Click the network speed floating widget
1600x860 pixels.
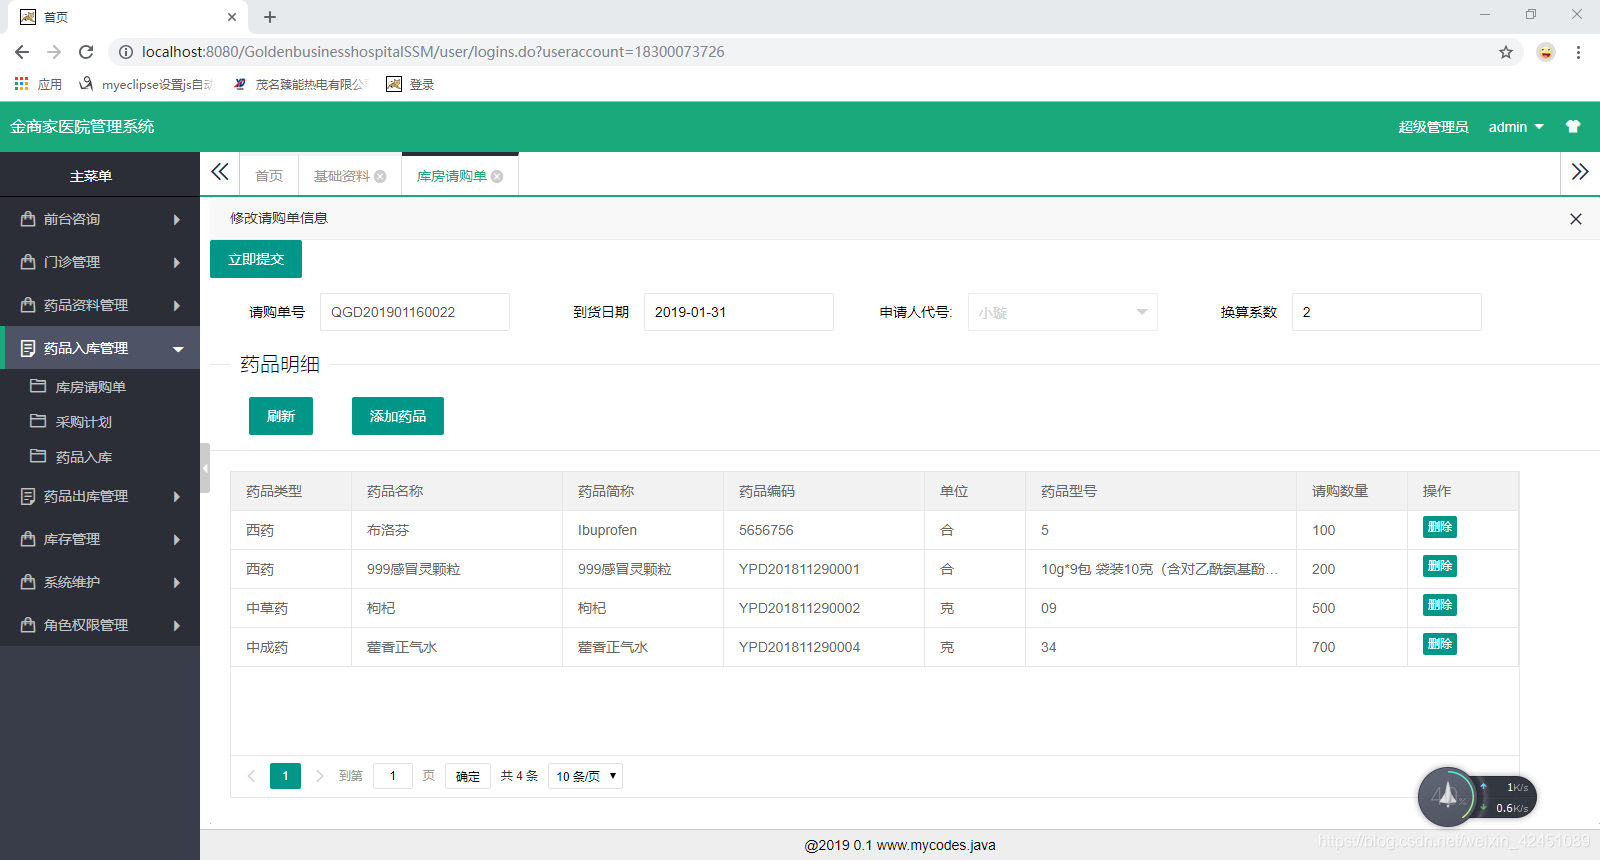pos(1477,797)
